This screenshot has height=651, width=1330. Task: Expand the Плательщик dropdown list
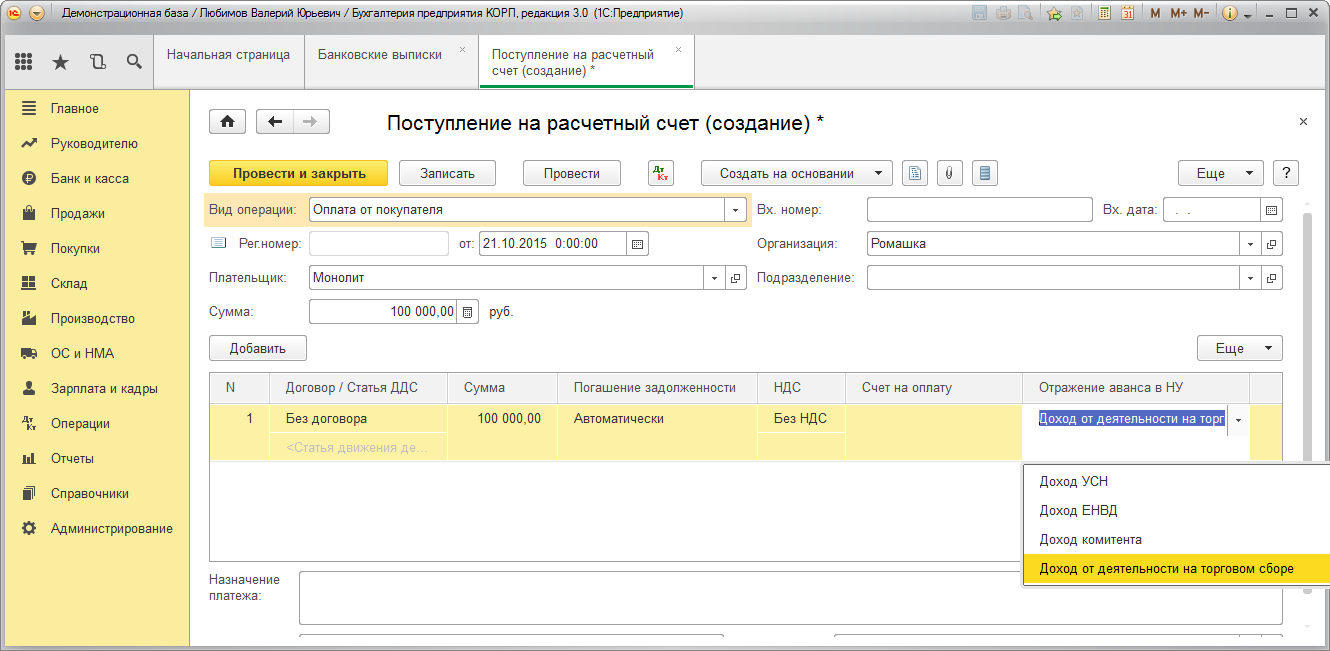[x=716, y=278]
